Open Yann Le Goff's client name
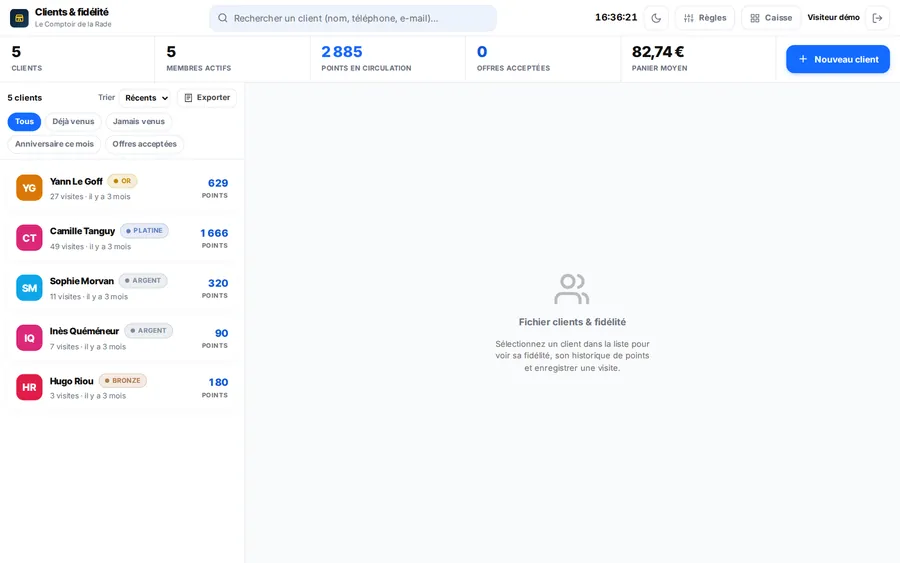 point(76,181)
